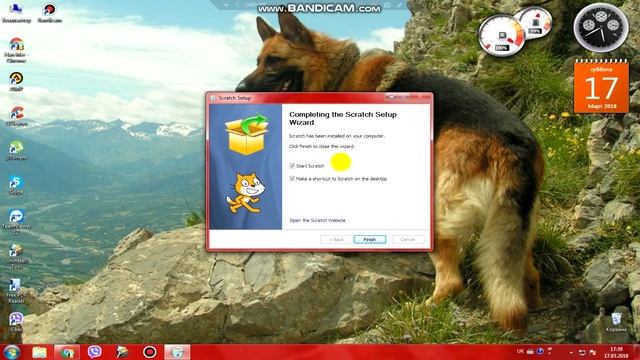The width and height of the screenshot is (640, 360).
Task: Open the Free PC Reader desktop shortcut
Action: tap(16, 291)
